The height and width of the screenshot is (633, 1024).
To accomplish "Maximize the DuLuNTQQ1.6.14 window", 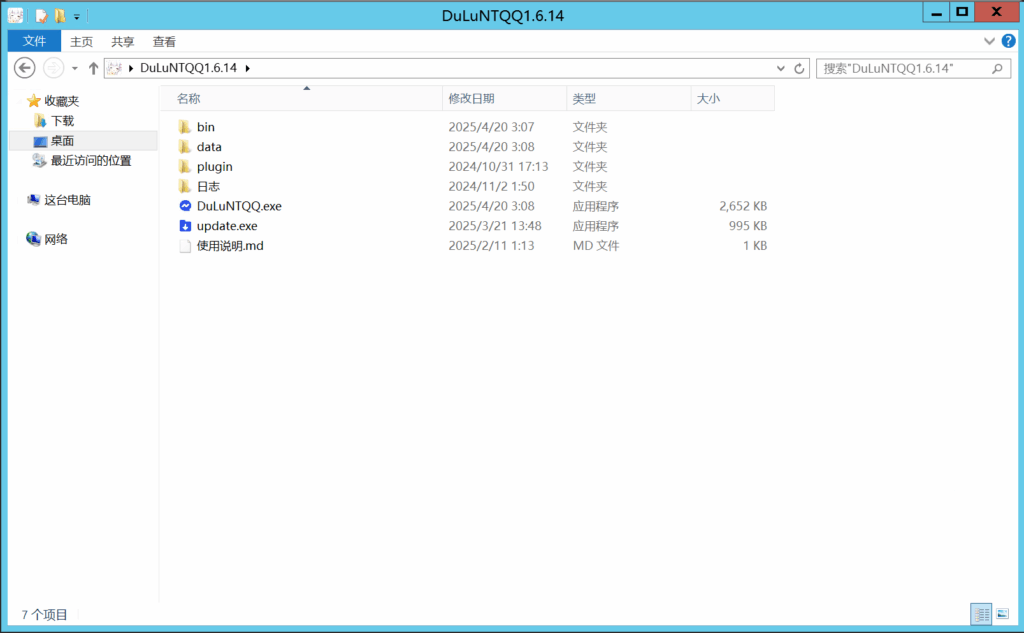I will point(962,12).
